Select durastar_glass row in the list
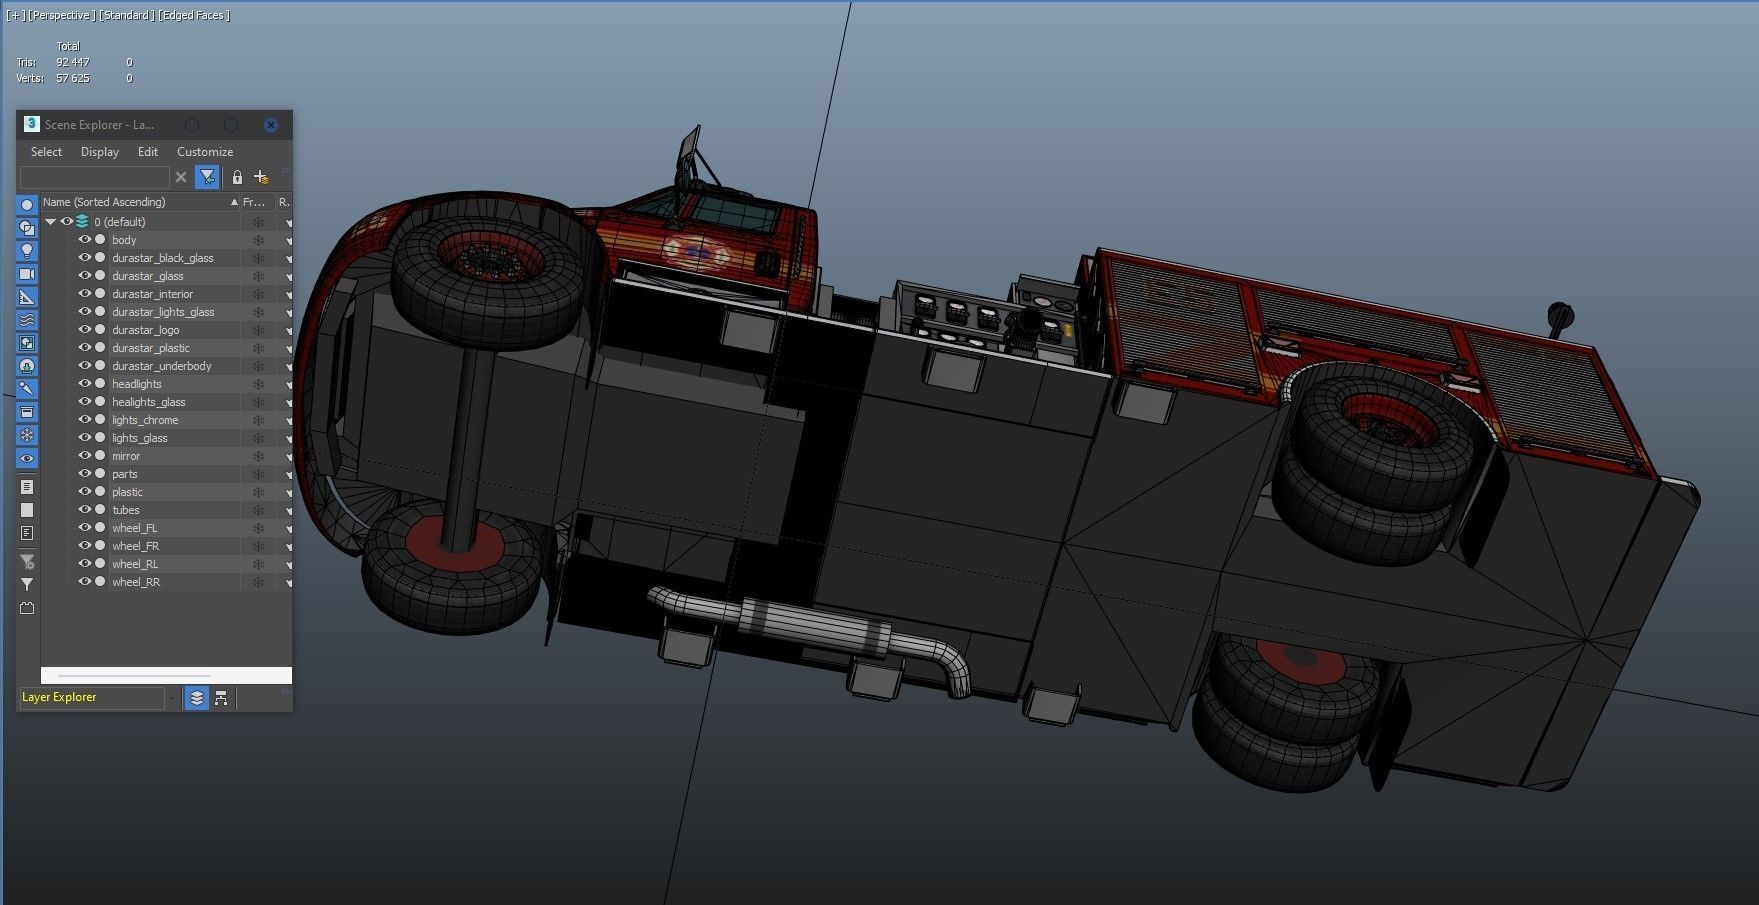 point(148,276)
